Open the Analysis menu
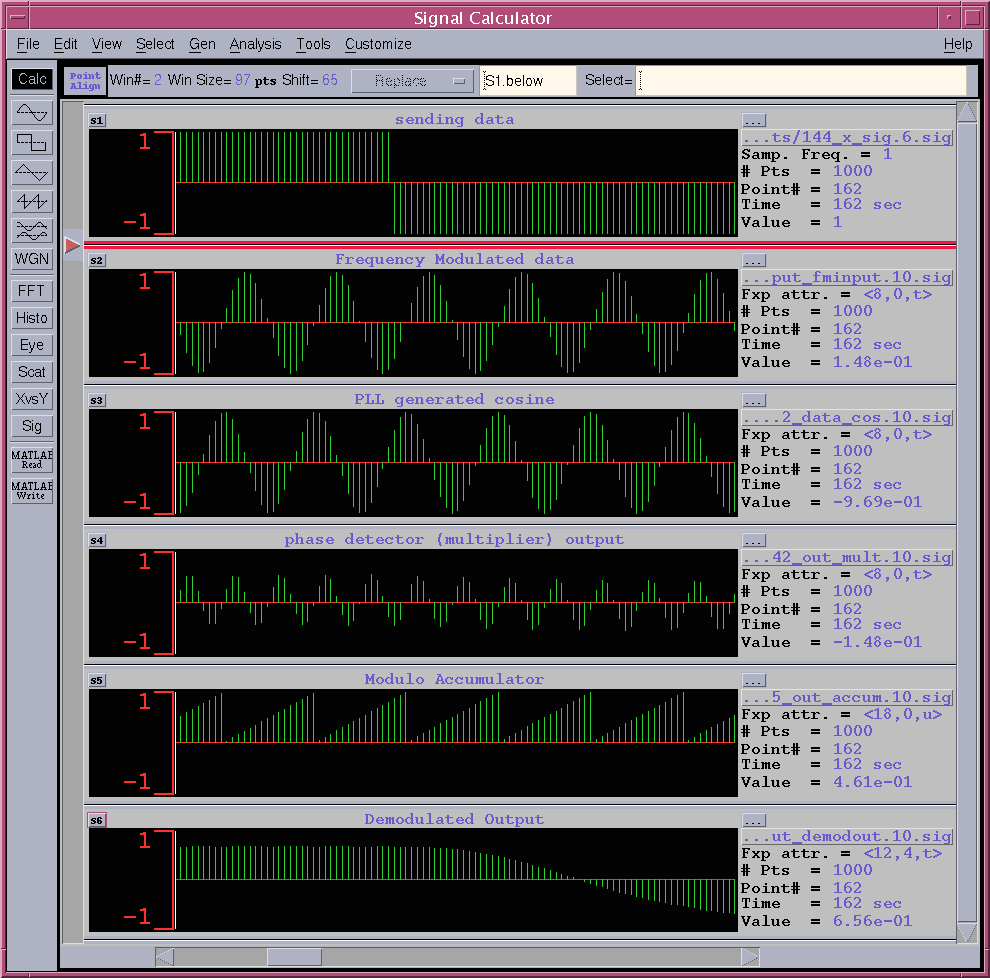990x978 pixels. pyautogui.click(x=255, y=44)
